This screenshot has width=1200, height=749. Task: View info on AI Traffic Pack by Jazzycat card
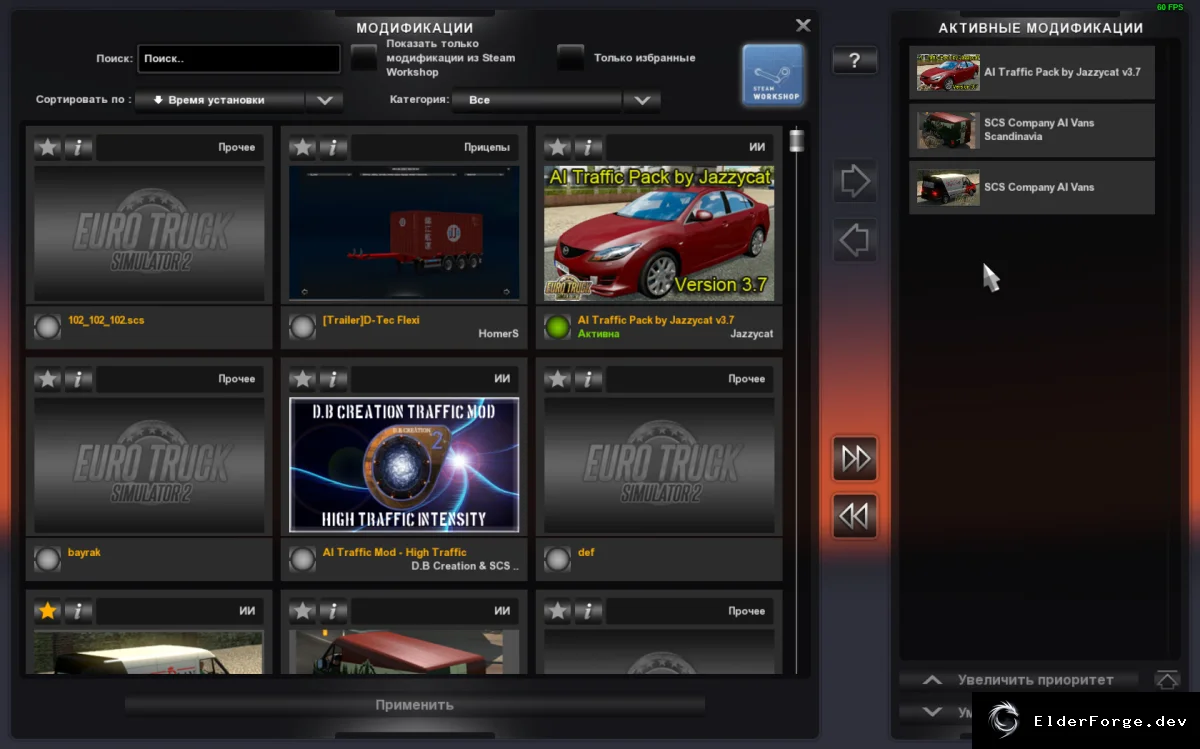pyautogui.click(x=588, y=148)
